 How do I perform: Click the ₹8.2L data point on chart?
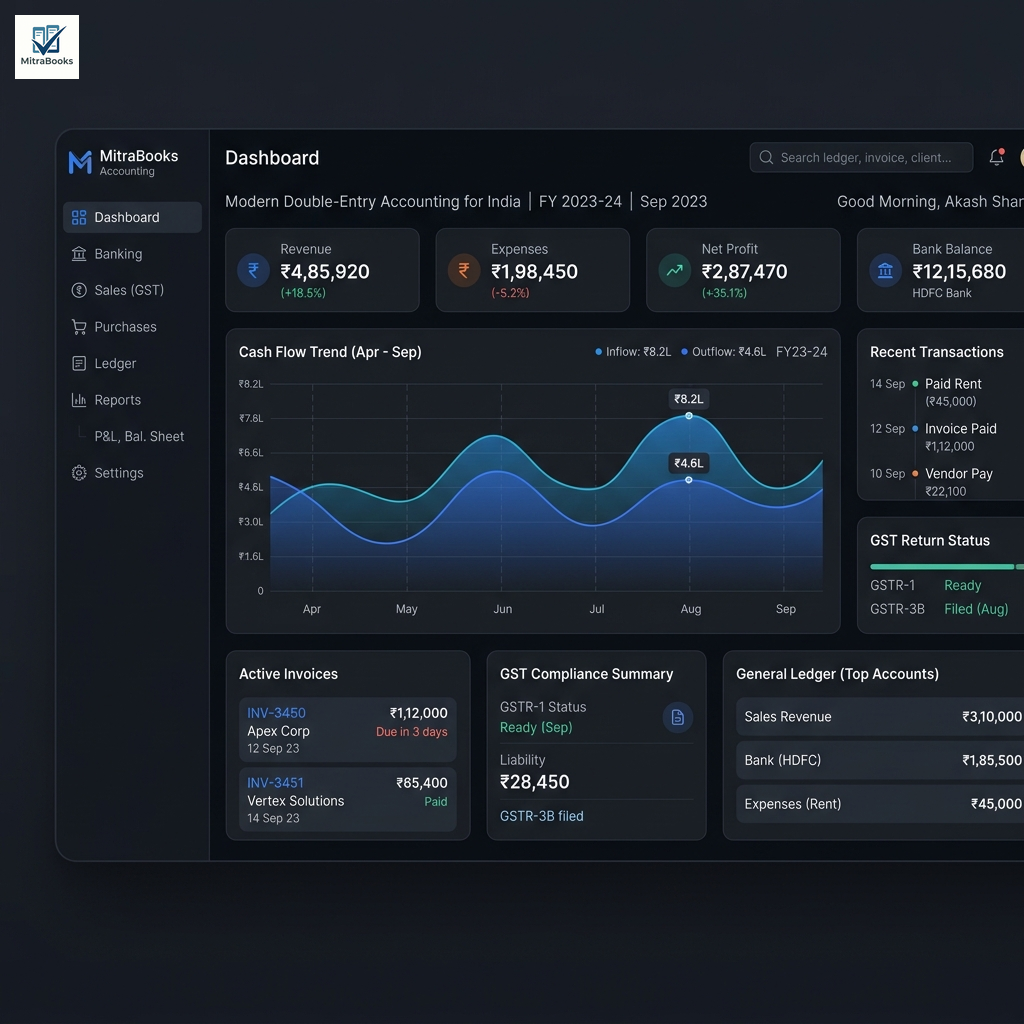coord(688,416)
